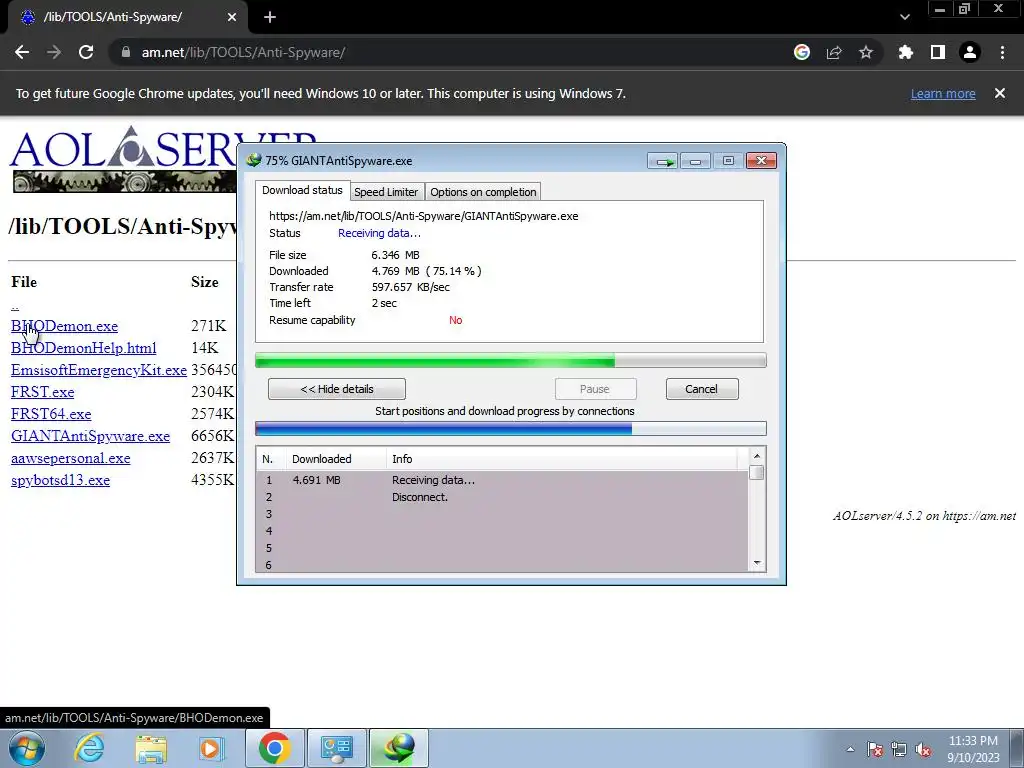This screenshot has height=768, width=1024.
Task: Maximize the IDM download dialog
Action: [x=728, y=161]
